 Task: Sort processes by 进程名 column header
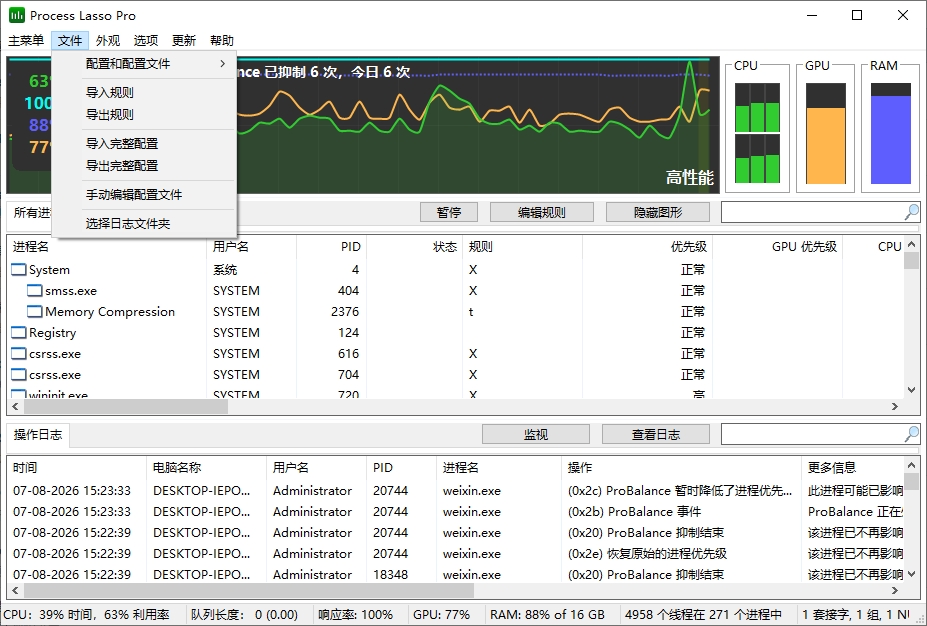[x=106, y=246]
